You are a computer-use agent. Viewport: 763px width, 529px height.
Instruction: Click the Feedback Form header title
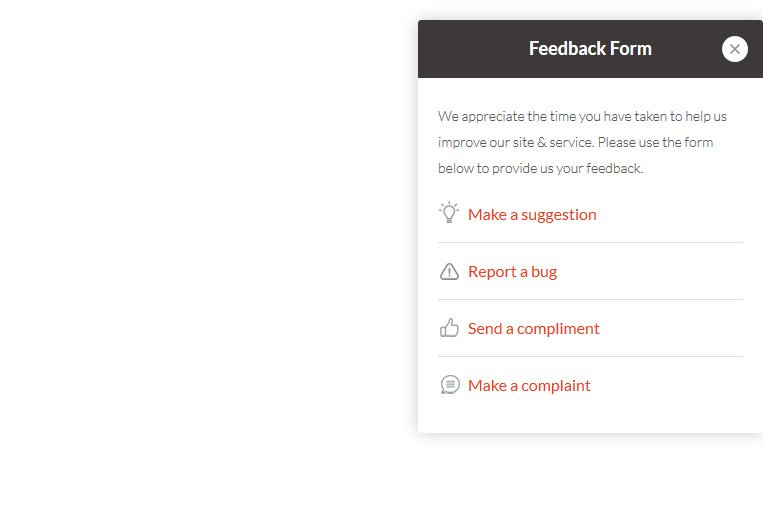(590, 49)
